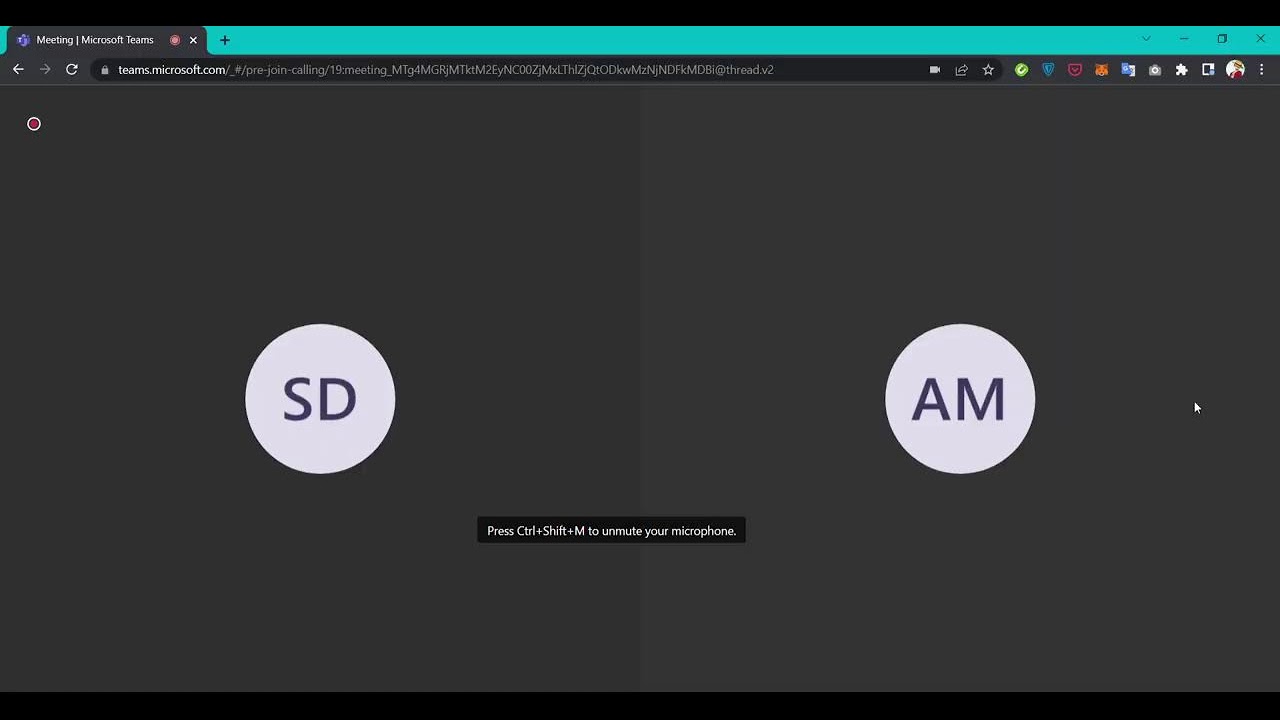Open camera permission icon in address bar
This screenshot has height=720, width=1280.
click(935, 70)
